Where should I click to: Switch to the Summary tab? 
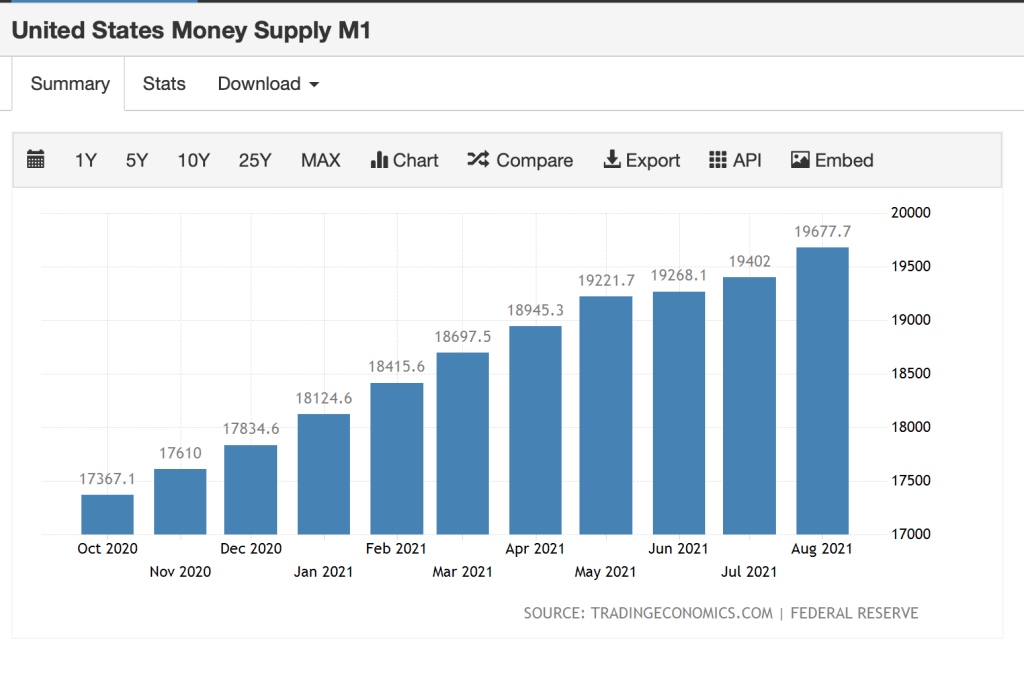pyautogui.click(x=70, y=84)
